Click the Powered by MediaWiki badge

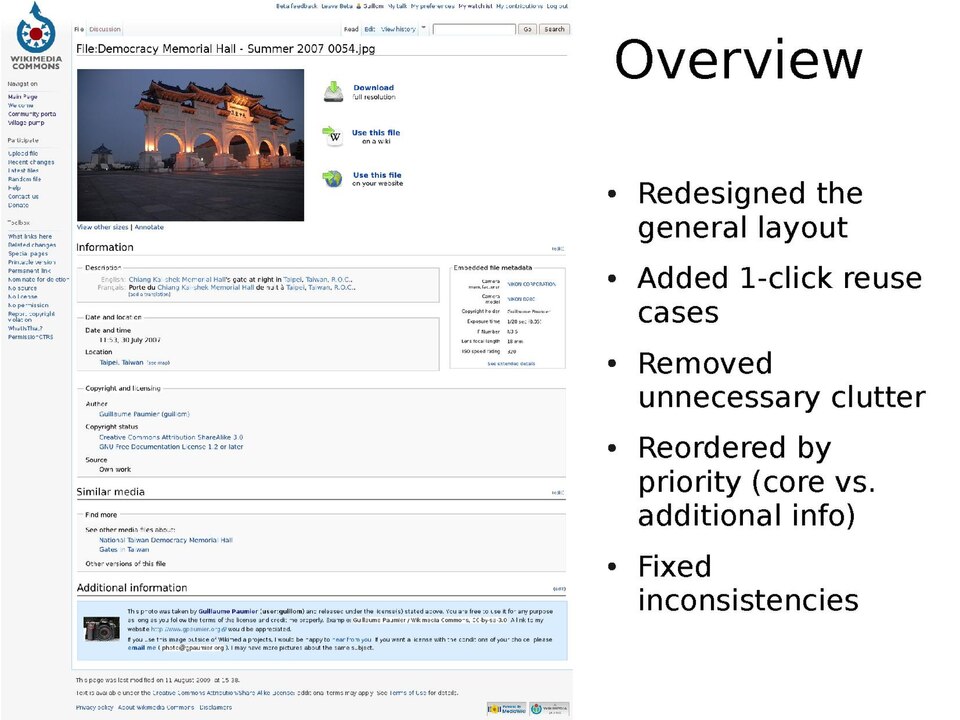point(506,708)
